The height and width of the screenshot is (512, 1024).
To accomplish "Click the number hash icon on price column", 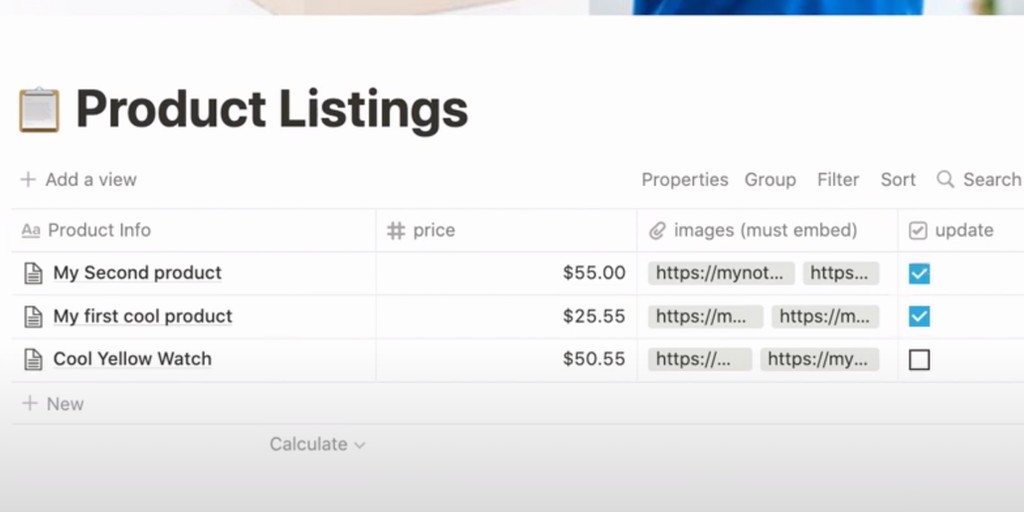I will (x=396, y=231).
